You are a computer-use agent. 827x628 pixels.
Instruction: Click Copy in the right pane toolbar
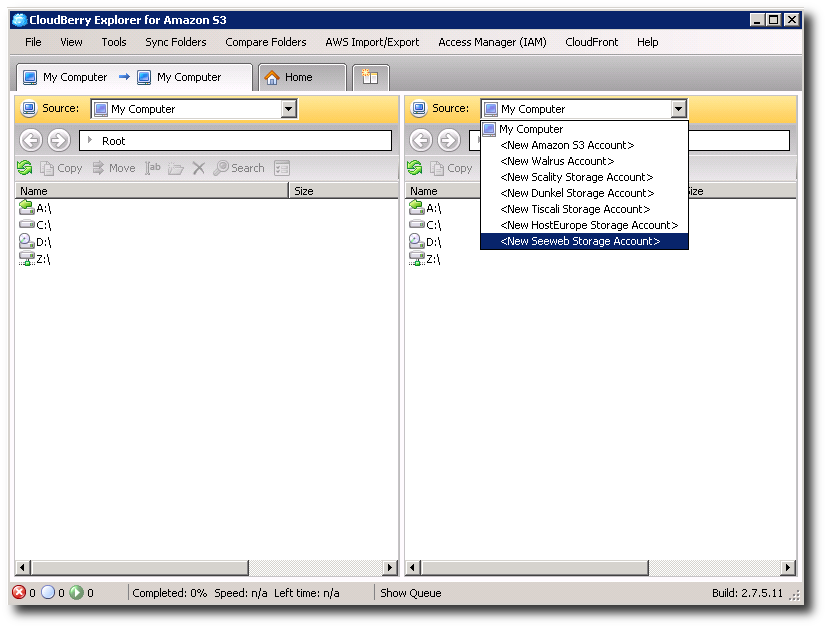[451, 168]
